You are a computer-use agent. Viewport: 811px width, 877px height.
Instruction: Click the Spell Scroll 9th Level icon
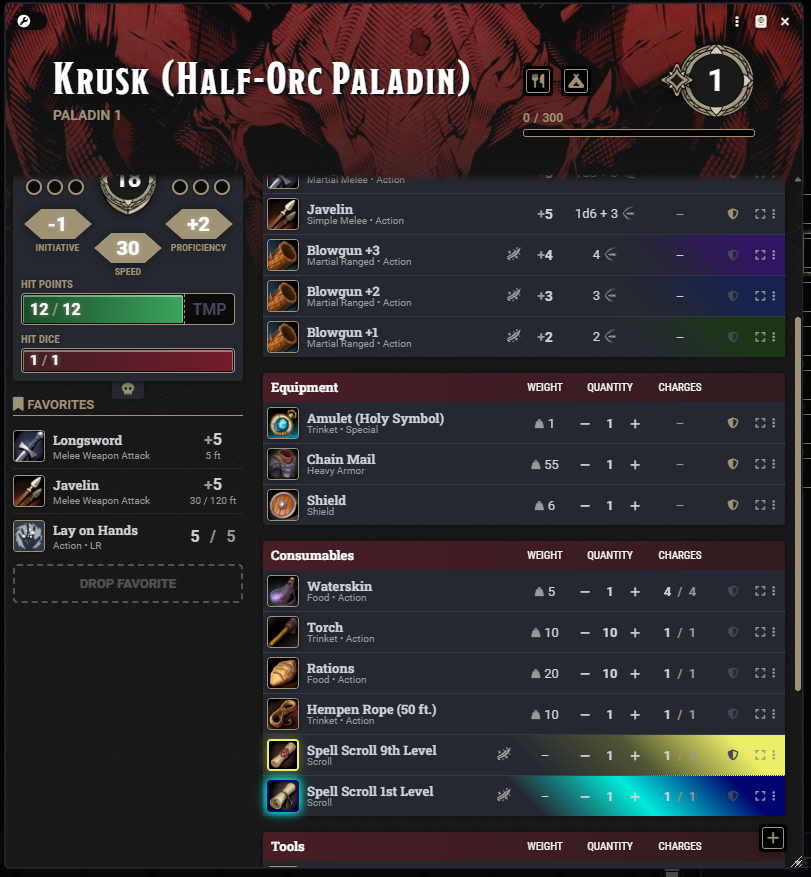click(x=282, y=755)
